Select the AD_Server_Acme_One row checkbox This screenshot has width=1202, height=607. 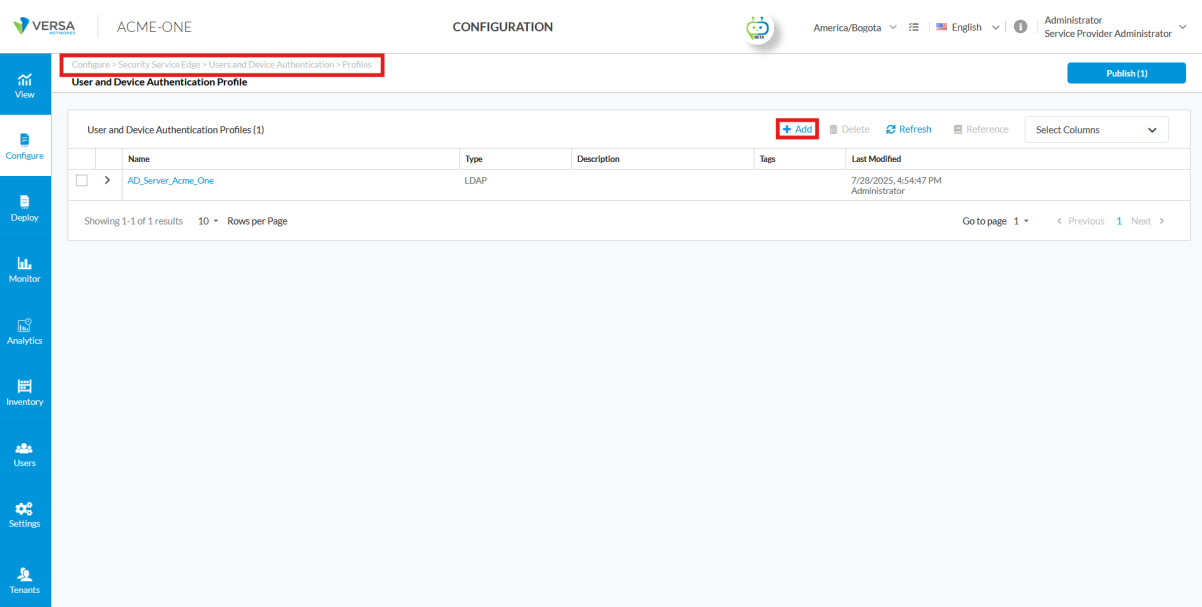82,180
